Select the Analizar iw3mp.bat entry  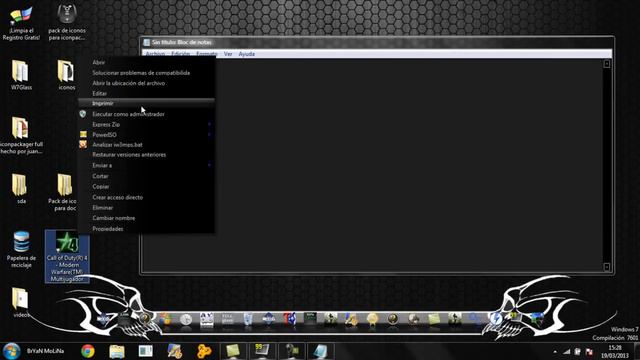146,144
